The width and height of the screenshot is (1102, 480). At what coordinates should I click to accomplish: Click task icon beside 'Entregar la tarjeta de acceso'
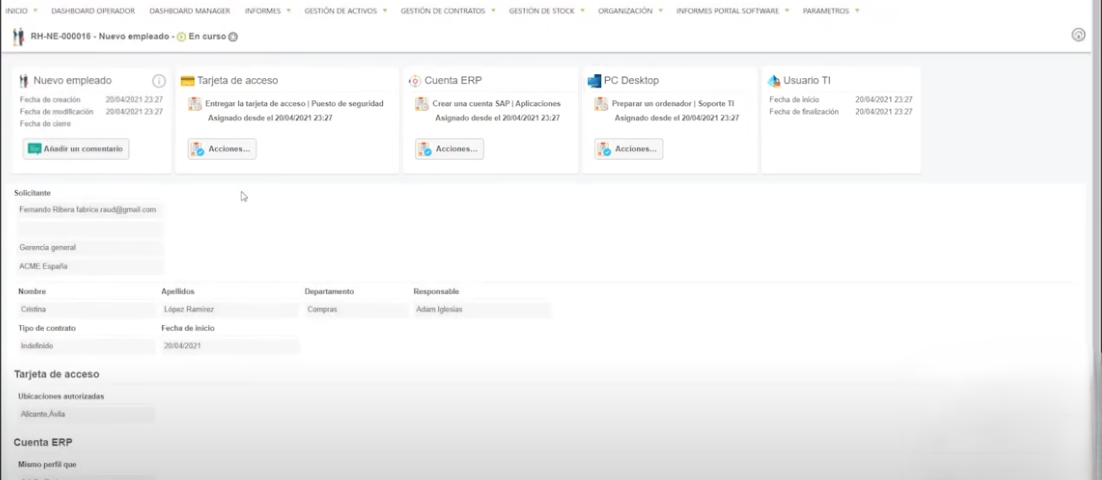click(195, 104)
